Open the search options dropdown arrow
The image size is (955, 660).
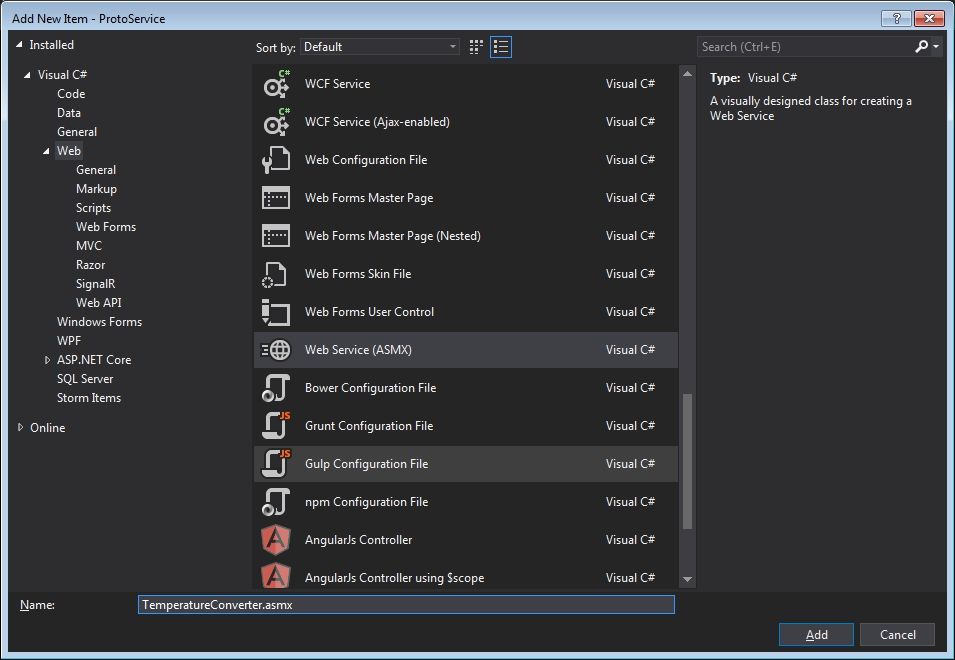coord(936,46)
